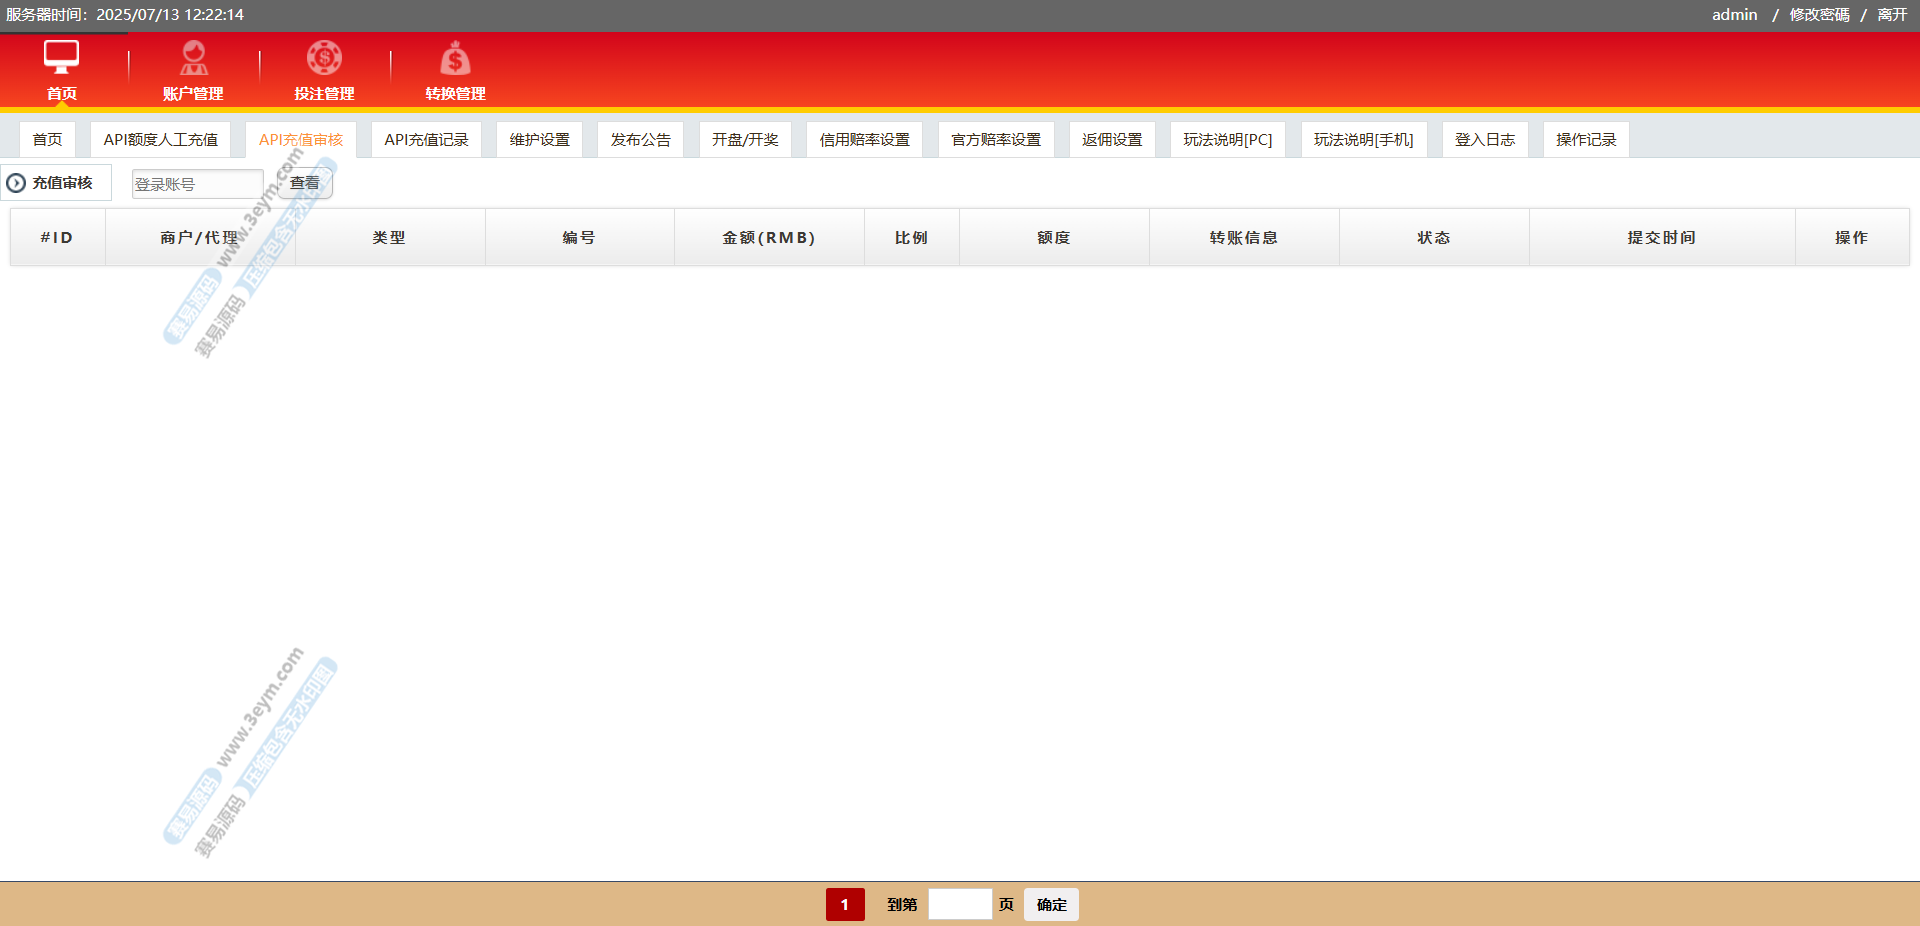The image size is (1920, 926).
Task: Open Account Management (账户管理) icon
Action: tap(193, 58)
